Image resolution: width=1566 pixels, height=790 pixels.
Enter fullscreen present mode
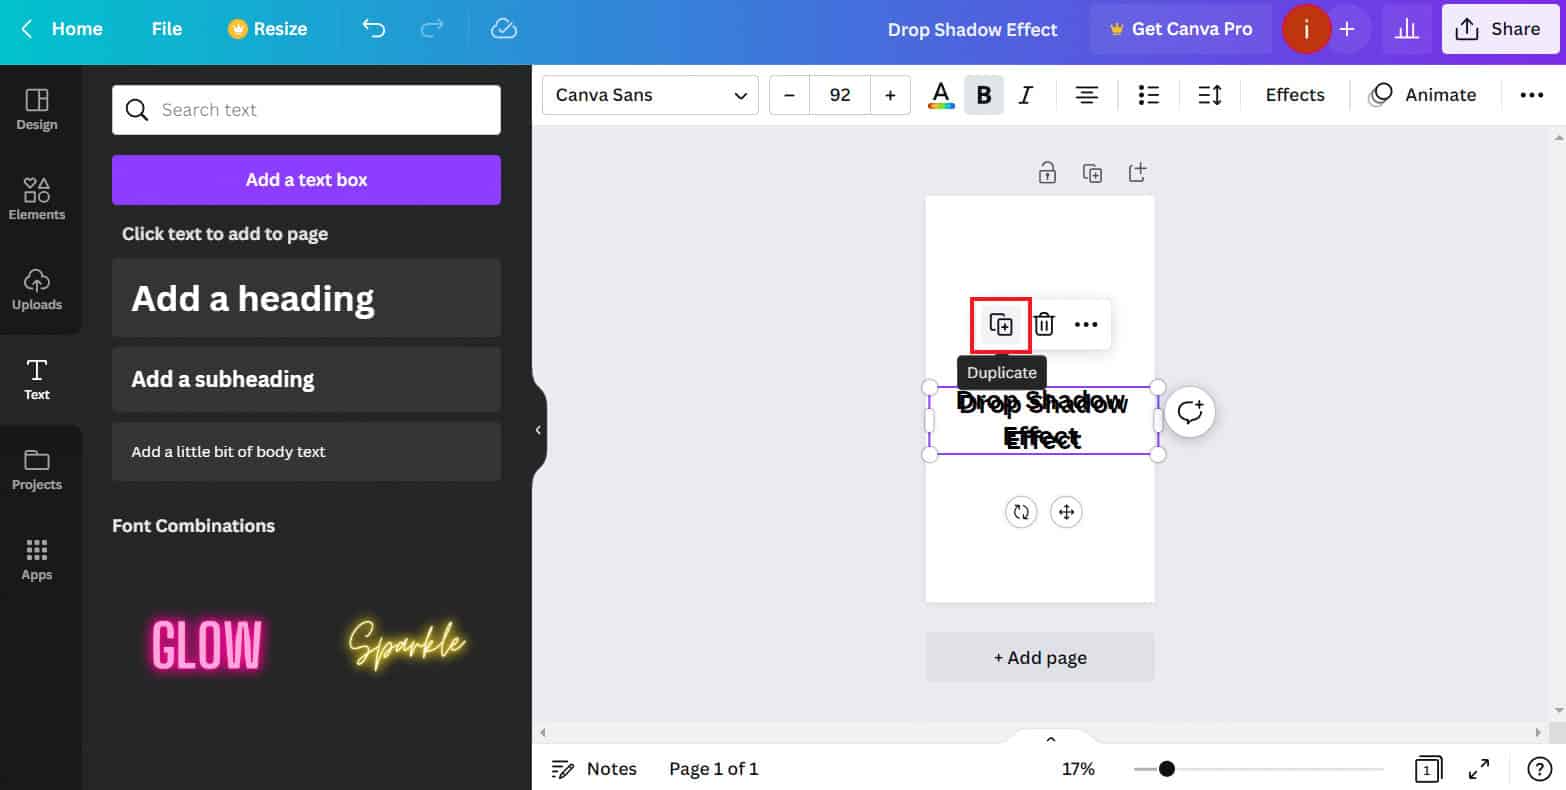[x=1479, y=769]
